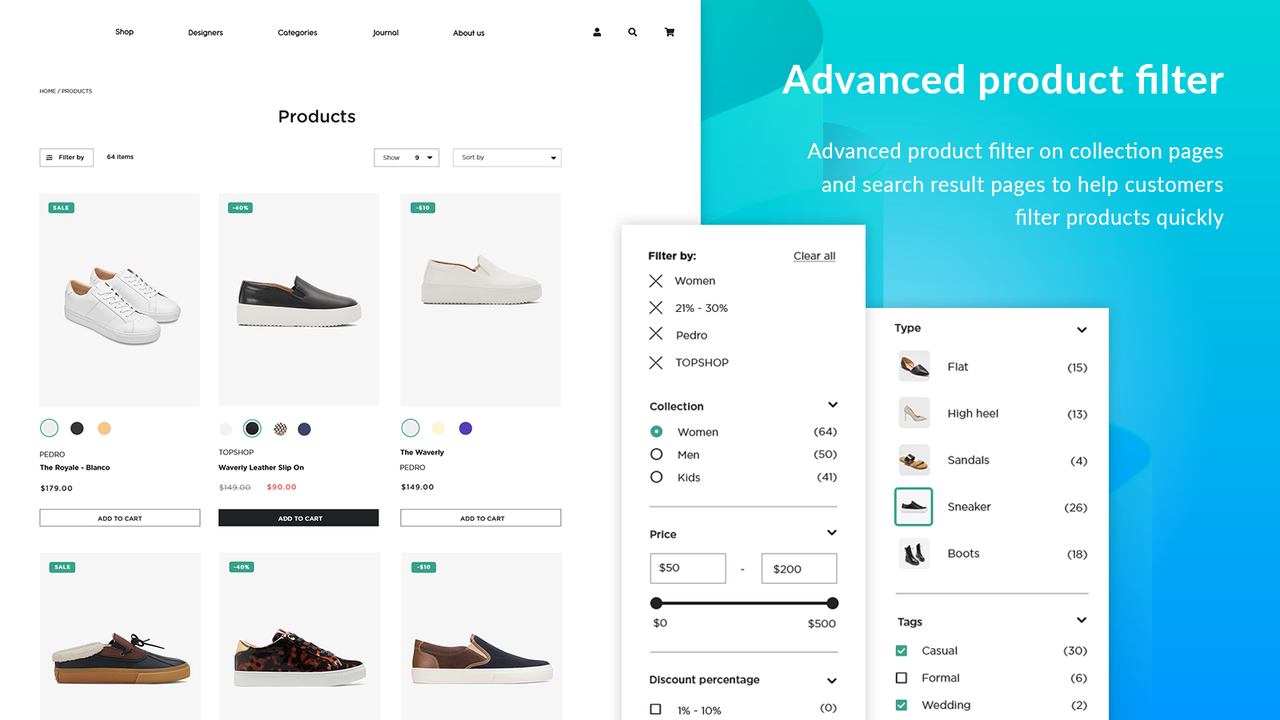
Task: Open the Sort by dropdown
Action: tap(507, 157)
